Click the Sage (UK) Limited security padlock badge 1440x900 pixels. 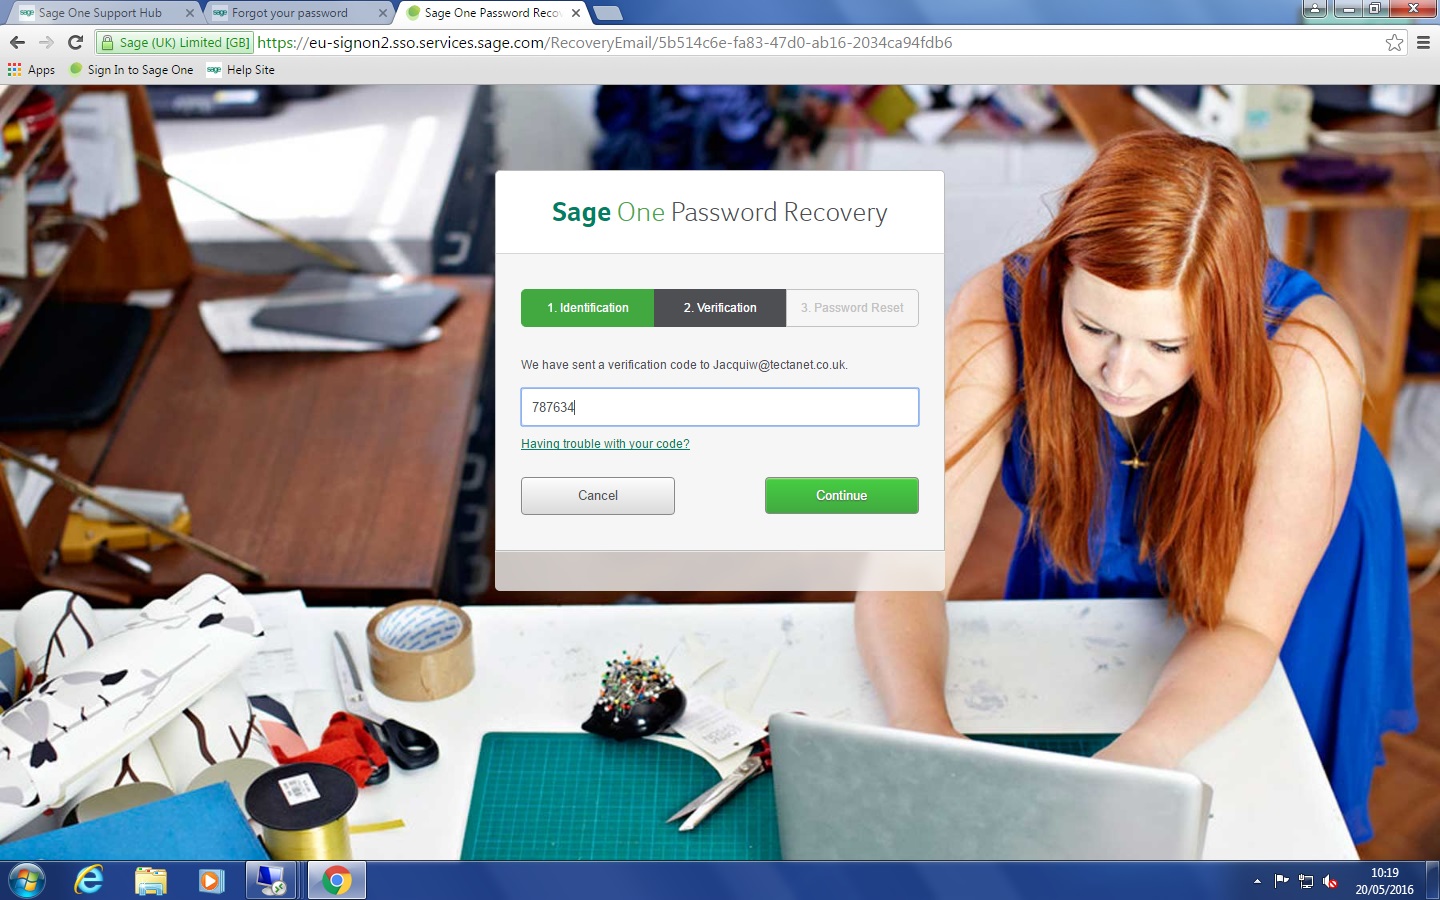pos(175,42)
